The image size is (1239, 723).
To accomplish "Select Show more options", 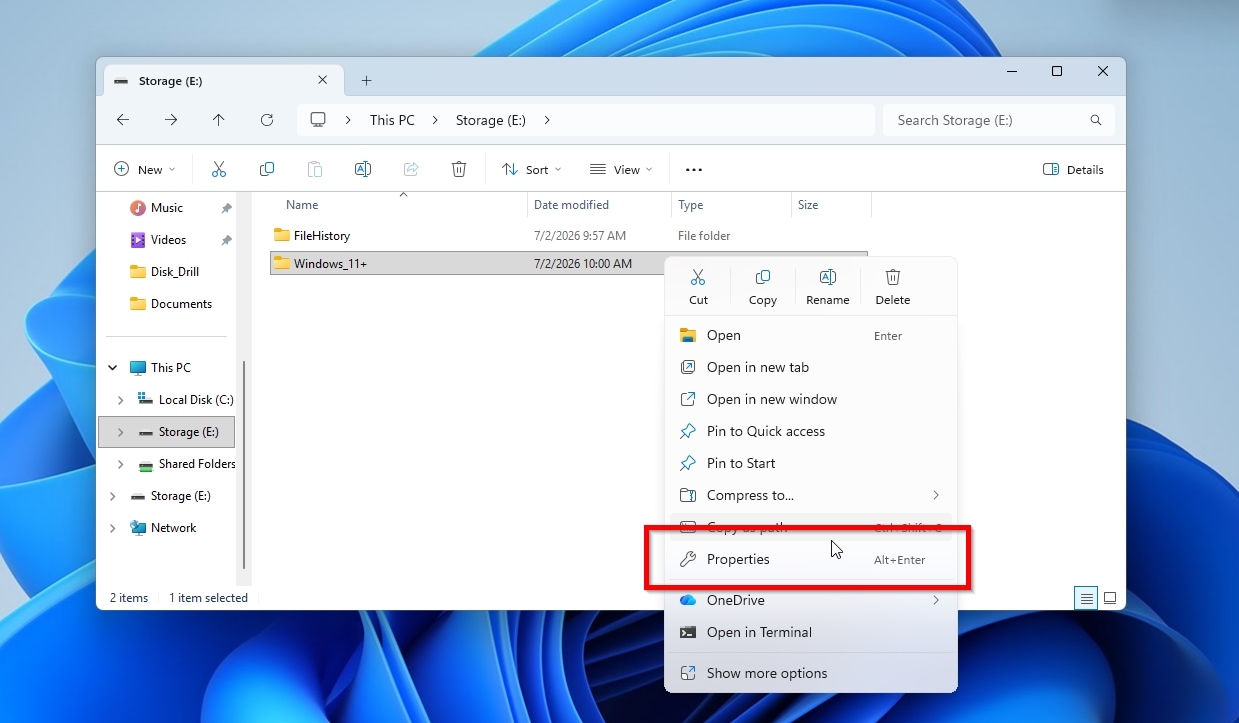I will pyautogui.click(x=811, y=673).
